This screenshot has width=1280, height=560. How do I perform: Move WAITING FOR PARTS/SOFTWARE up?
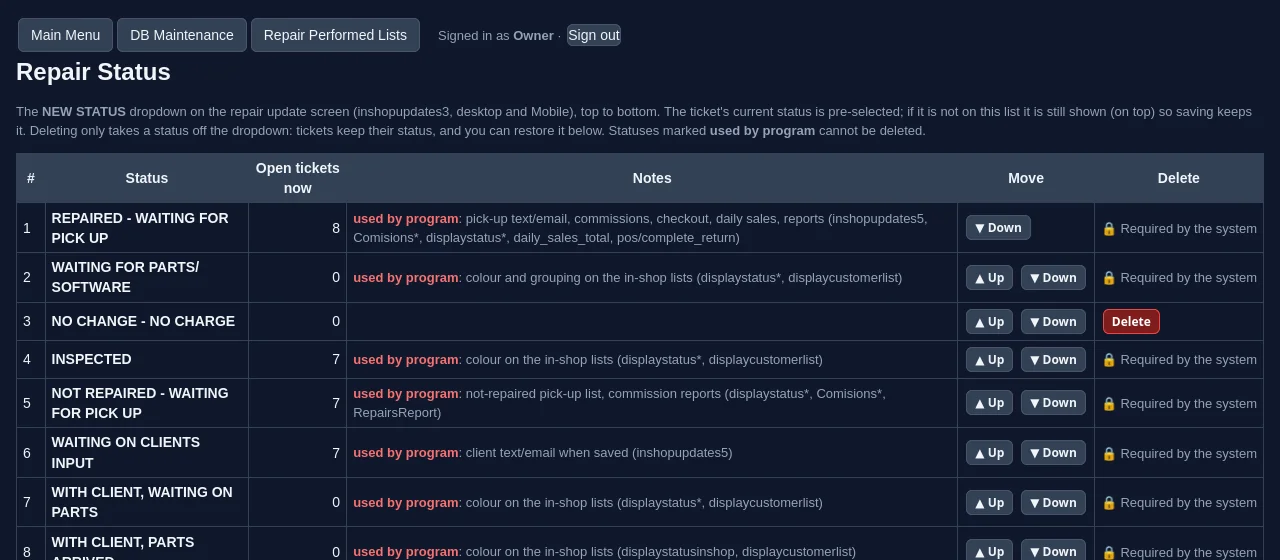click(x=989, y=278)
